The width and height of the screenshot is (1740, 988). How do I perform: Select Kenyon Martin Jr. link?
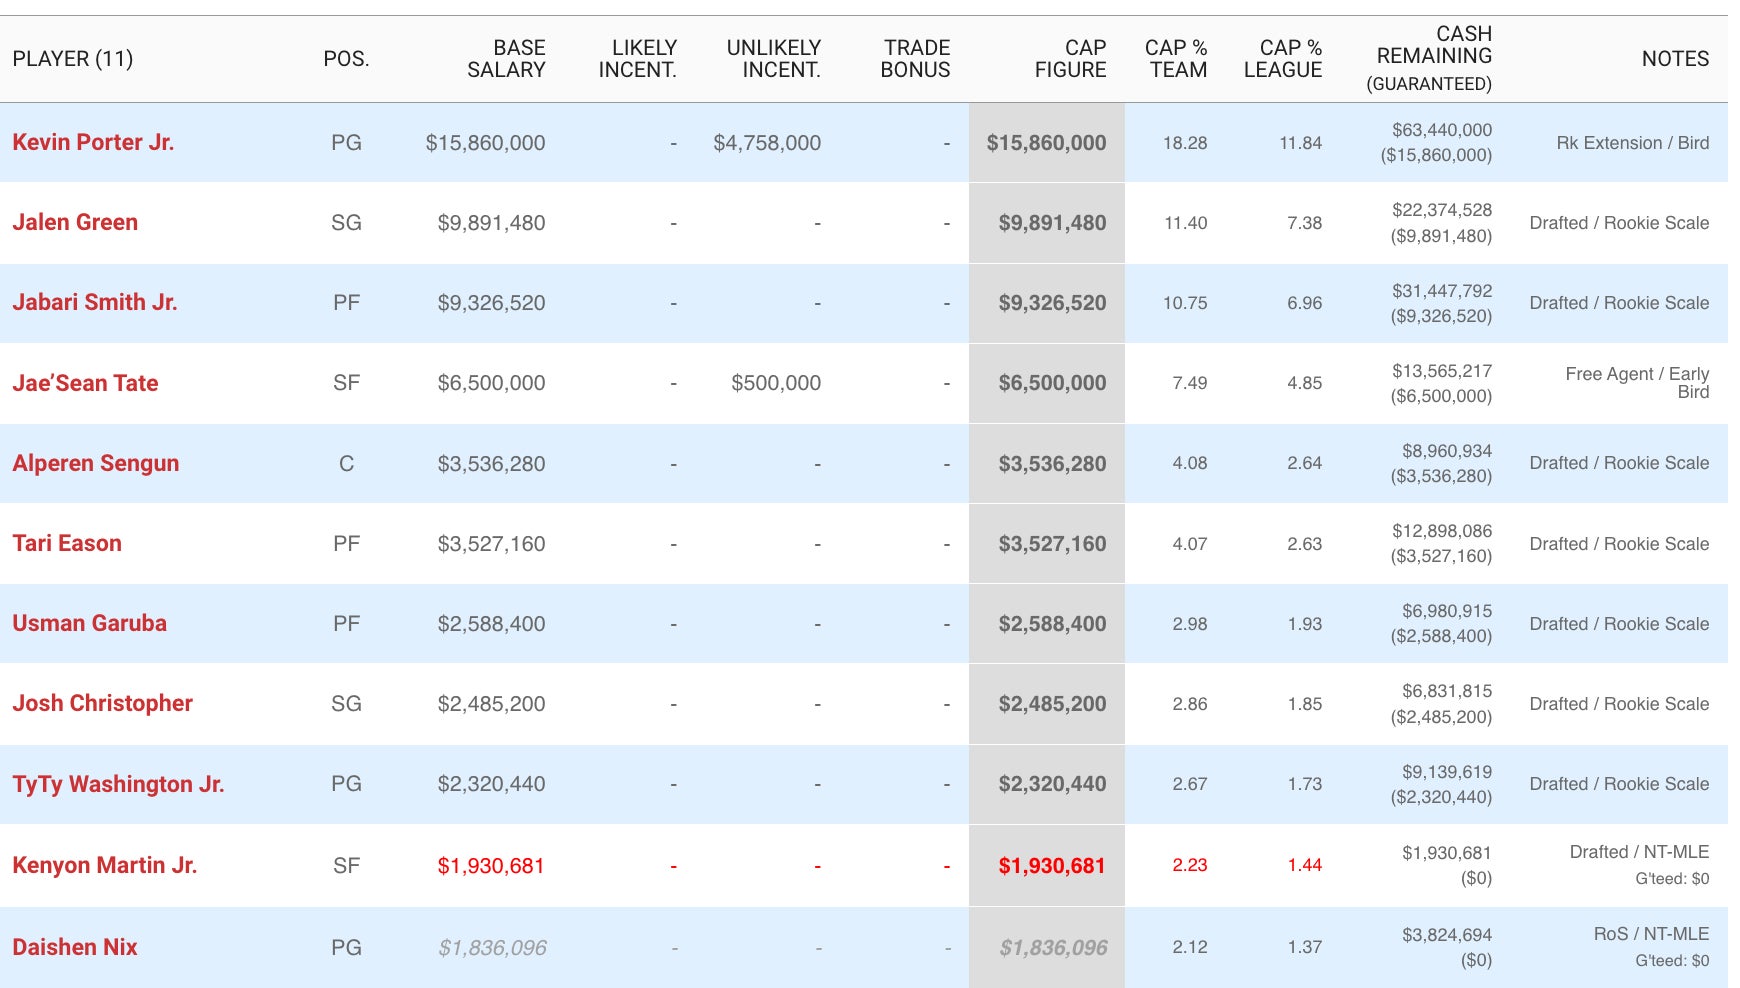point(104,865)
